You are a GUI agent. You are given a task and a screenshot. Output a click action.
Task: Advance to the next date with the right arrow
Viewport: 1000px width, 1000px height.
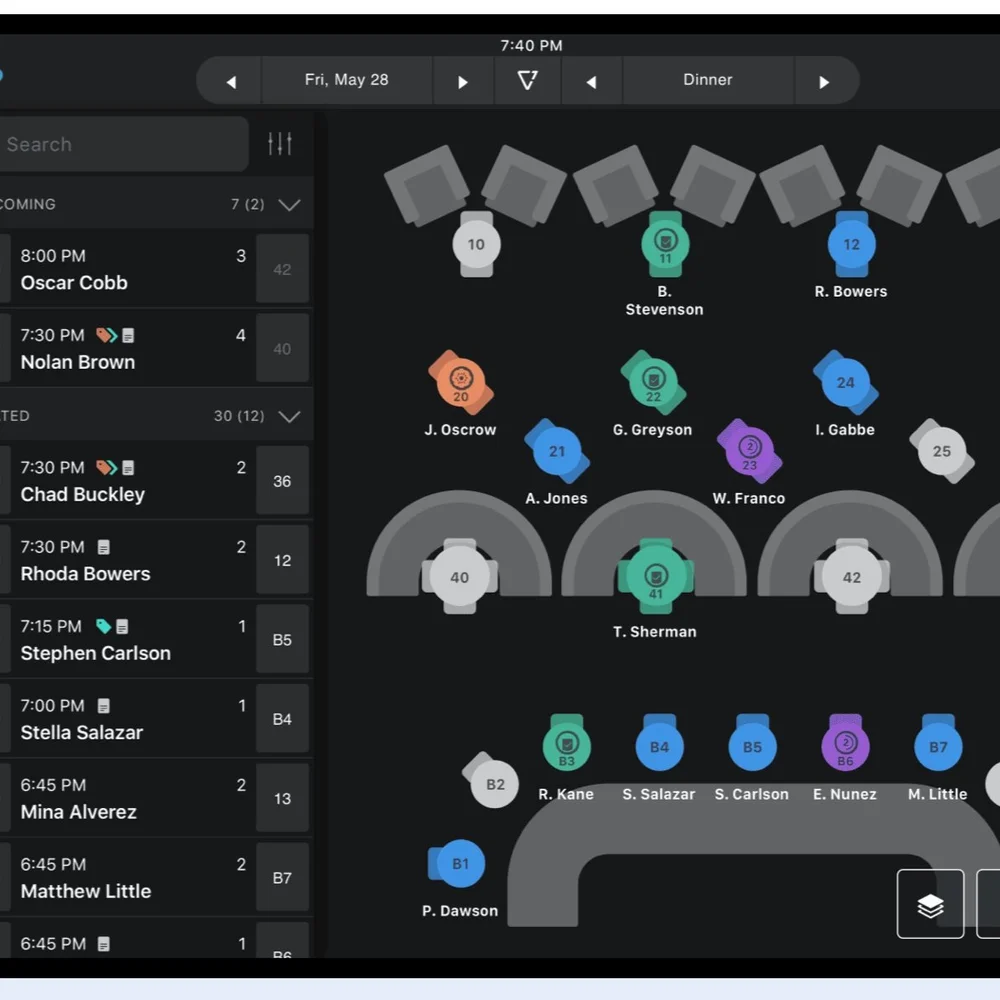463,80
